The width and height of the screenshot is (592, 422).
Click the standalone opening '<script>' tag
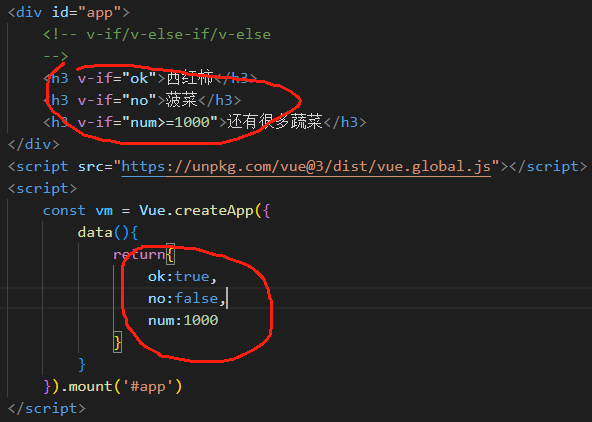tap(42, 188)
